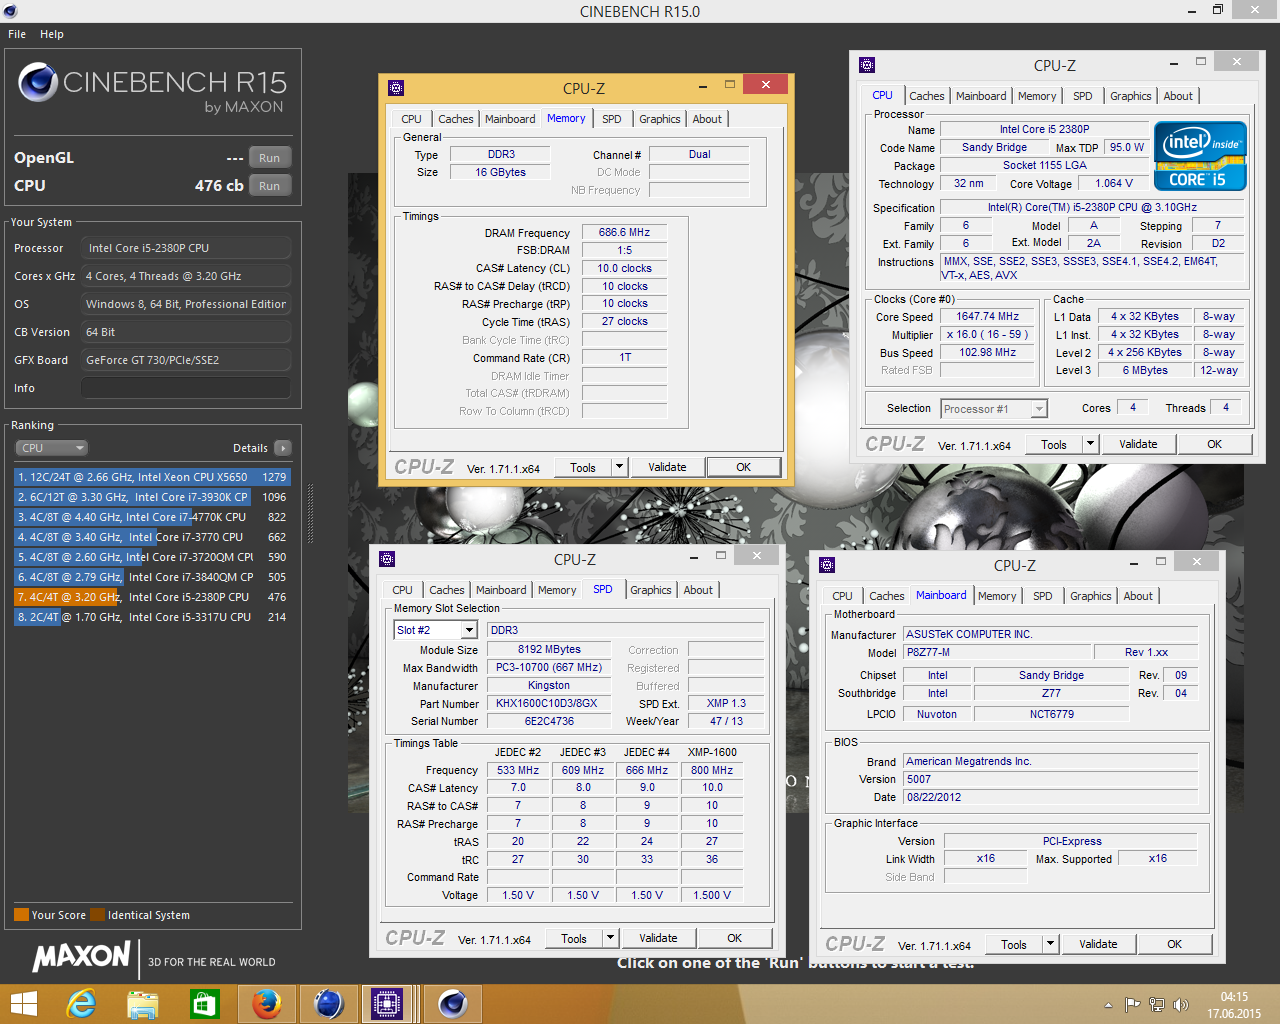Click Validate in processor CPU-Z window
This screenshot has height=1024, width=1280.
1138,444
